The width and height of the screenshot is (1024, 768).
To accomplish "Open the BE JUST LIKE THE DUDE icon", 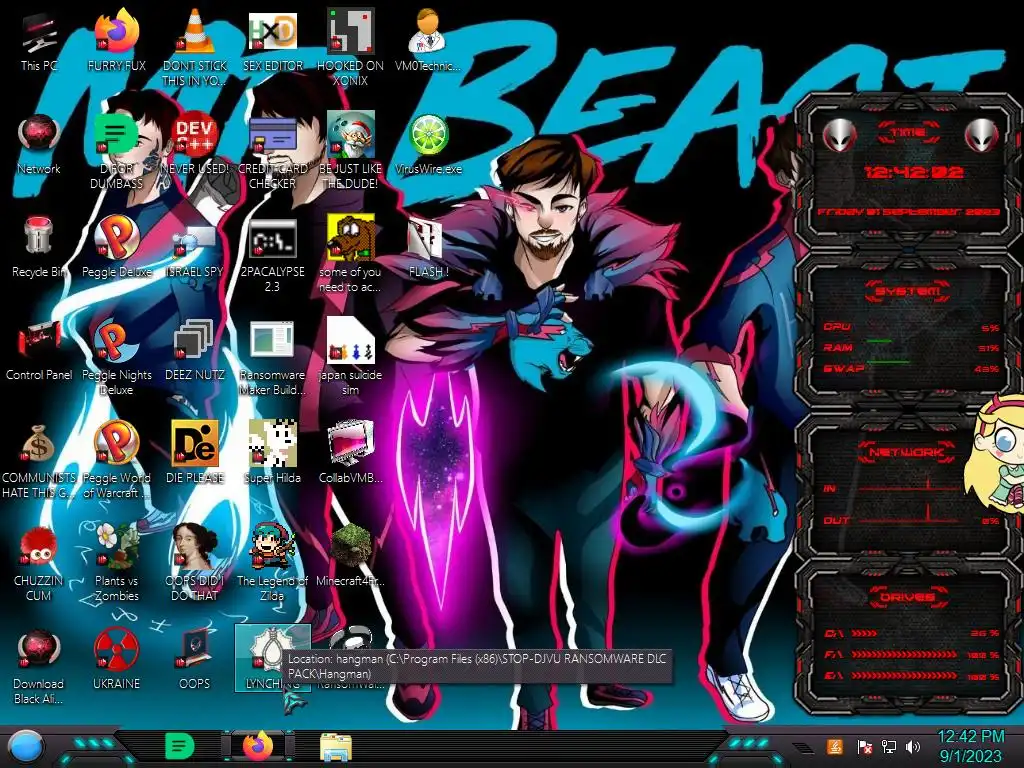I will click(x=350, y=150).
